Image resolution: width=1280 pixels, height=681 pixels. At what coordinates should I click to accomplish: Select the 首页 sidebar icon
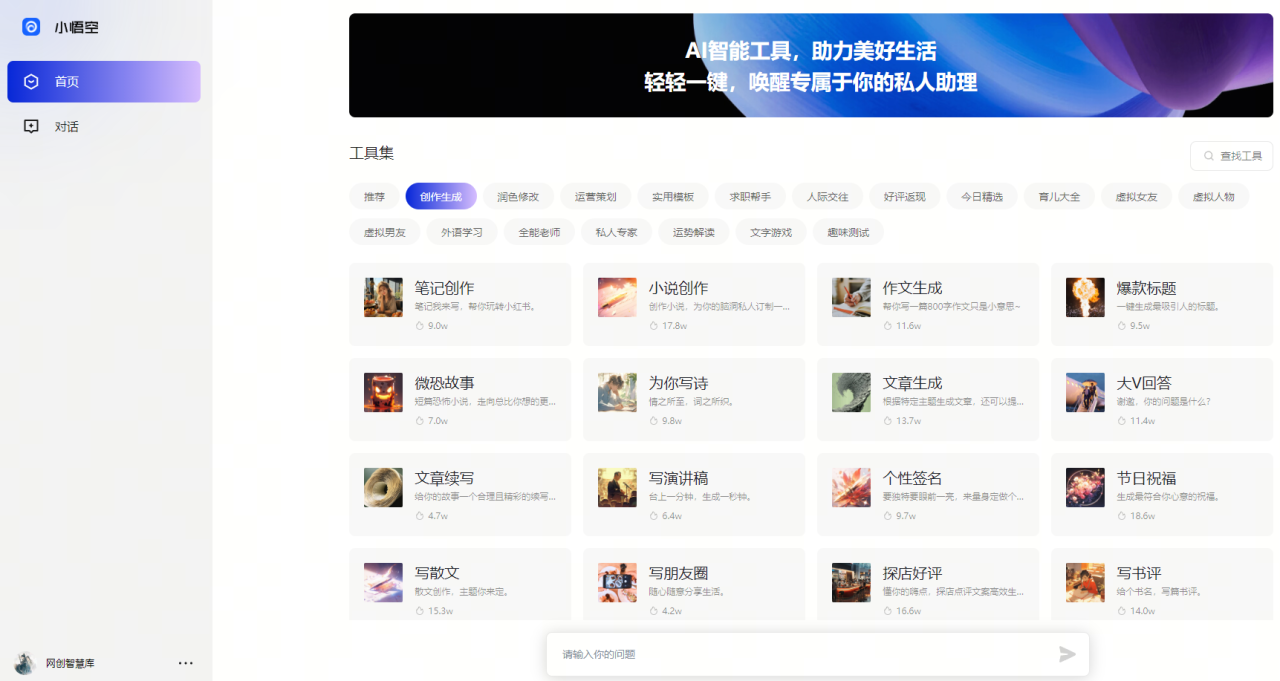pos(30,81)
